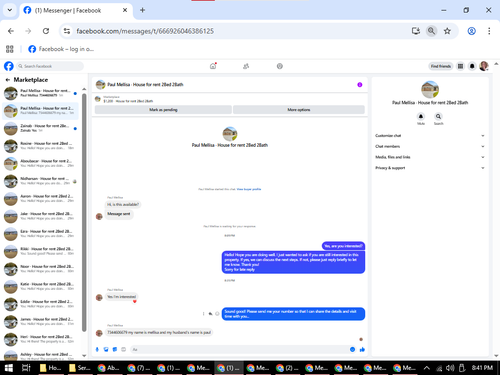The image size is (500, 375).
Task: Record a voice clip with microphone icon
Action: pyautogui.click(x=97, y=349)
